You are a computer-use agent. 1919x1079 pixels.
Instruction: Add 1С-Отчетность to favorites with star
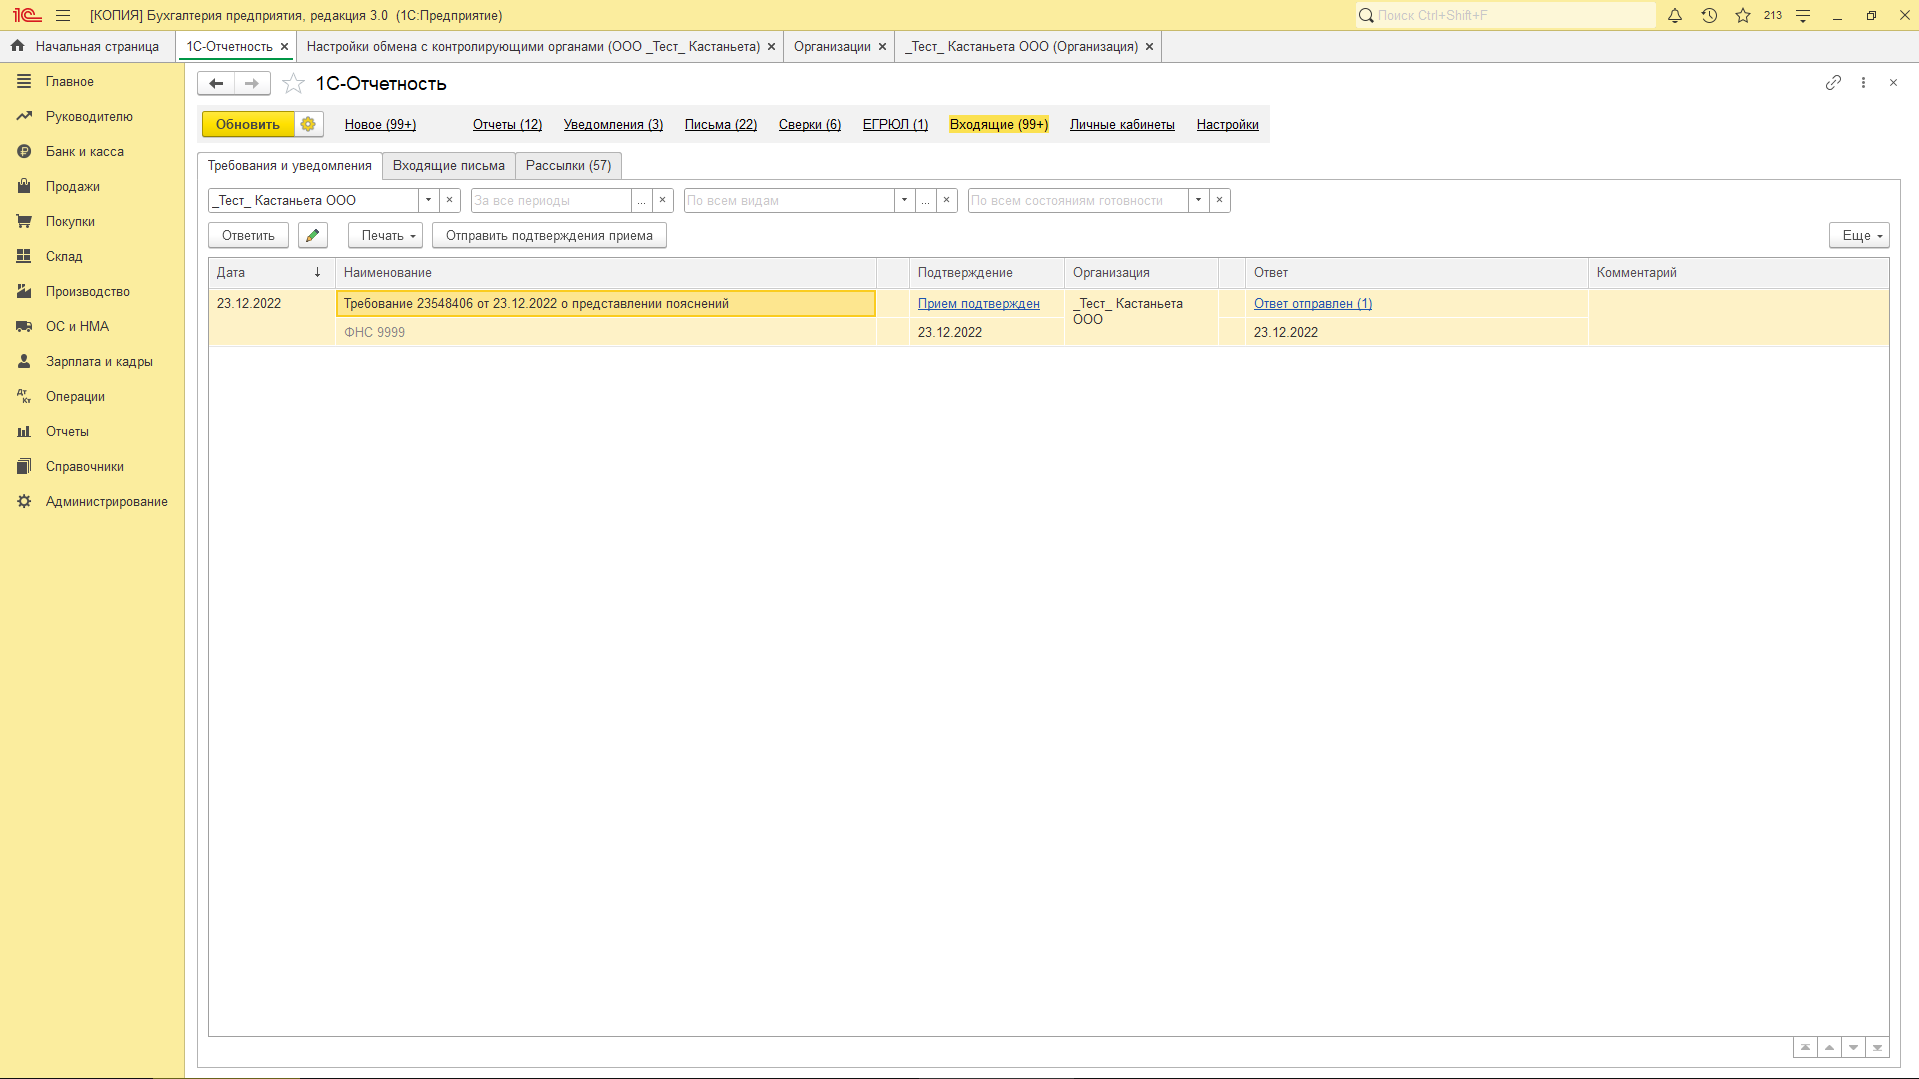(x=293, y=84)
